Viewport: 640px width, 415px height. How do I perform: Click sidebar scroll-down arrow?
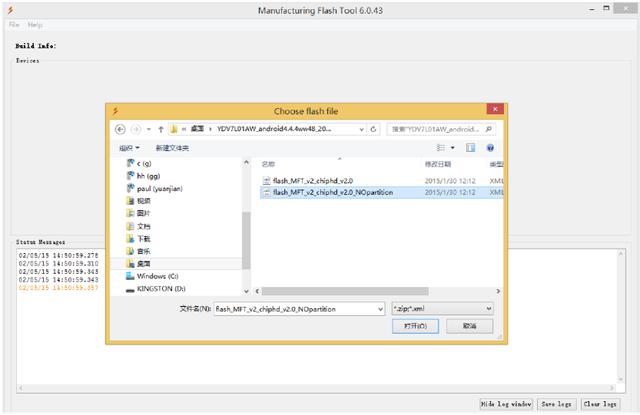[246, 291]
